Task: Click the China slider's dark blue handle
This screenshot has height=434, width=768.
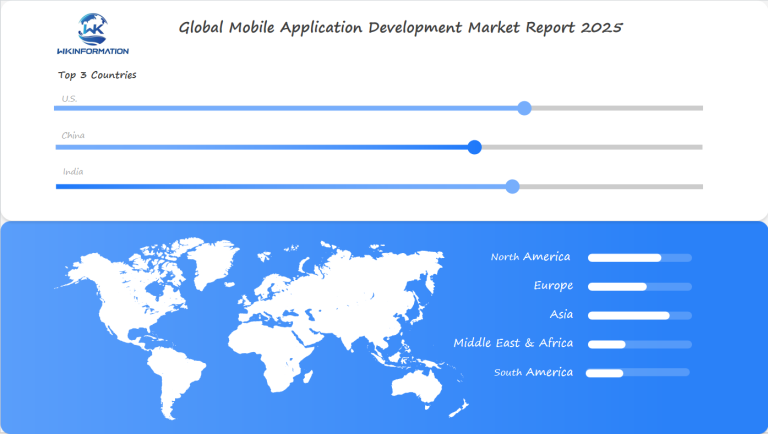Action: click(x=475, y=147)
